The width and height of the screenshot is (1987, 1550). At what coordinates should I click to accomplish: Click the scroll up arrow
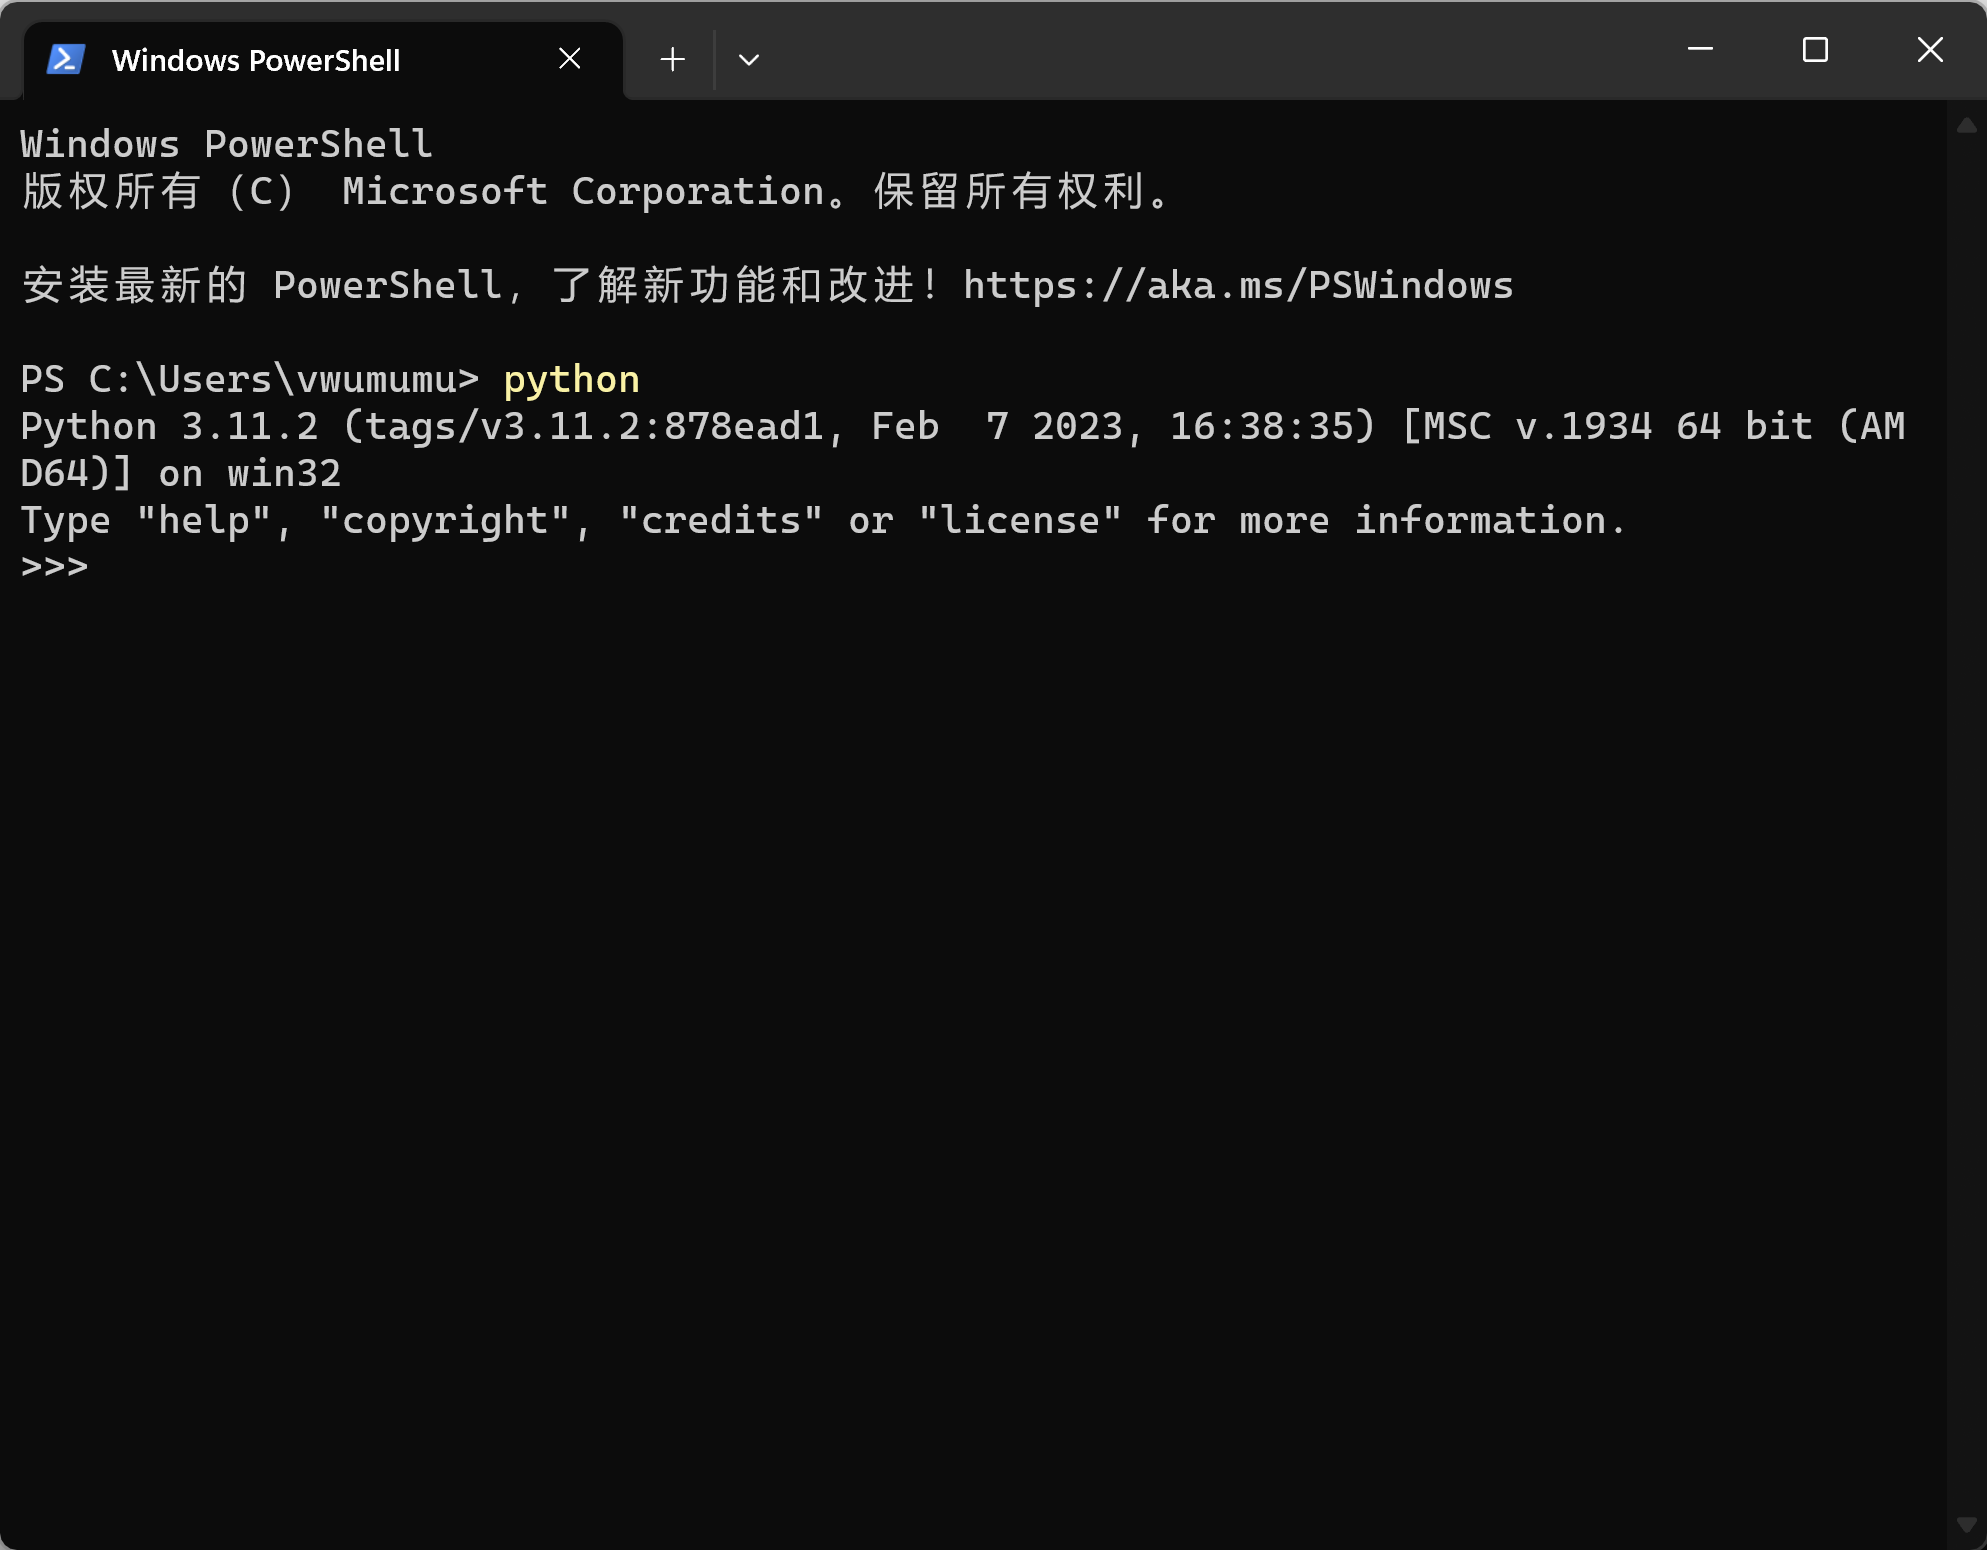(x=1966, y=126)
